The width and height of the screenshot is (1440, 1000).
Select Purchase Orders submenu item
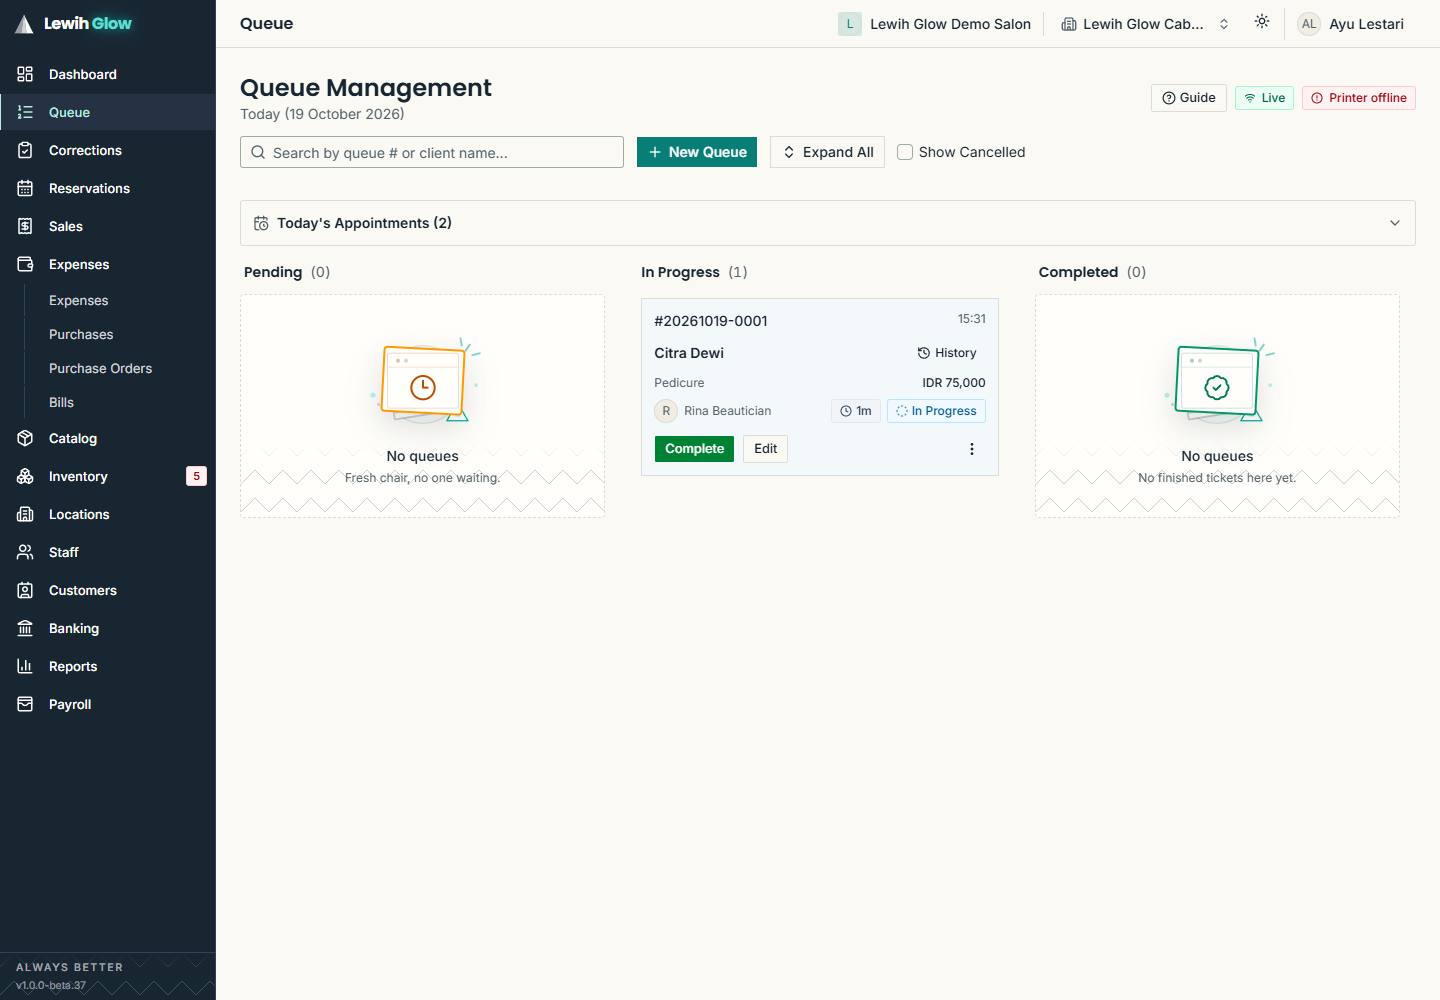[100, 368]
